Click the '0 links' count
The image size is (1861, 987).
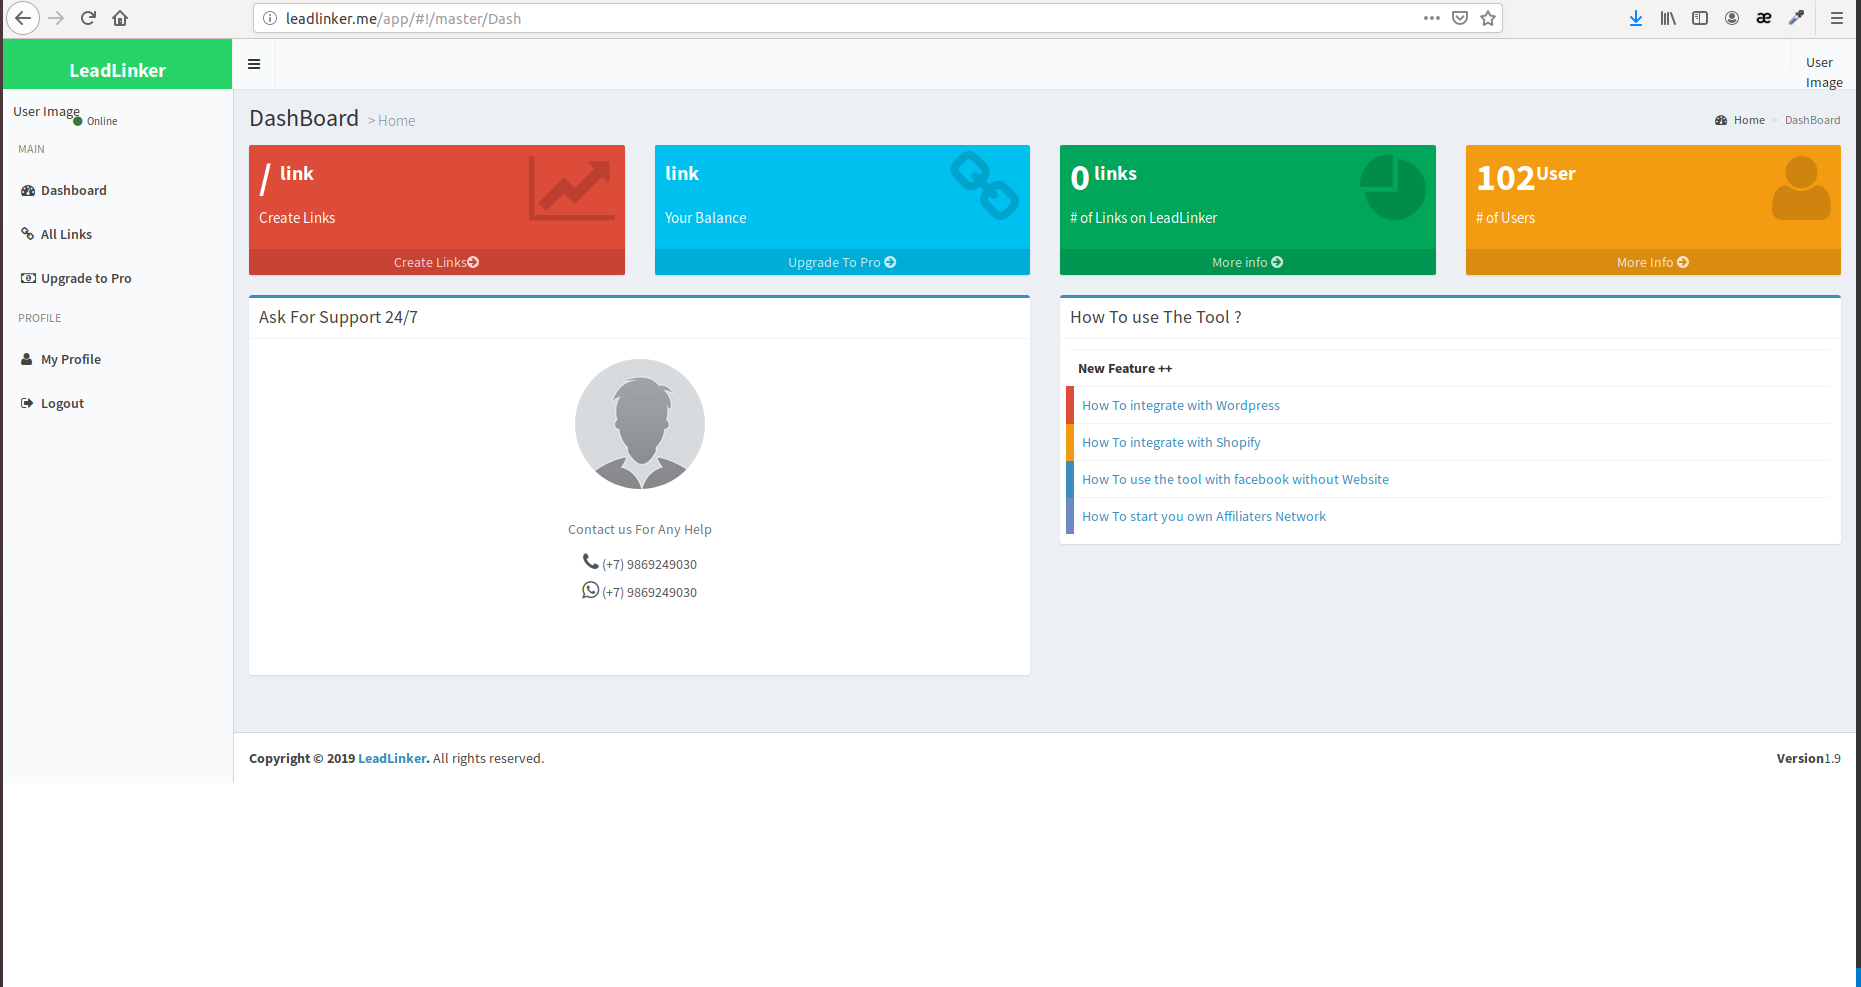1103,176
